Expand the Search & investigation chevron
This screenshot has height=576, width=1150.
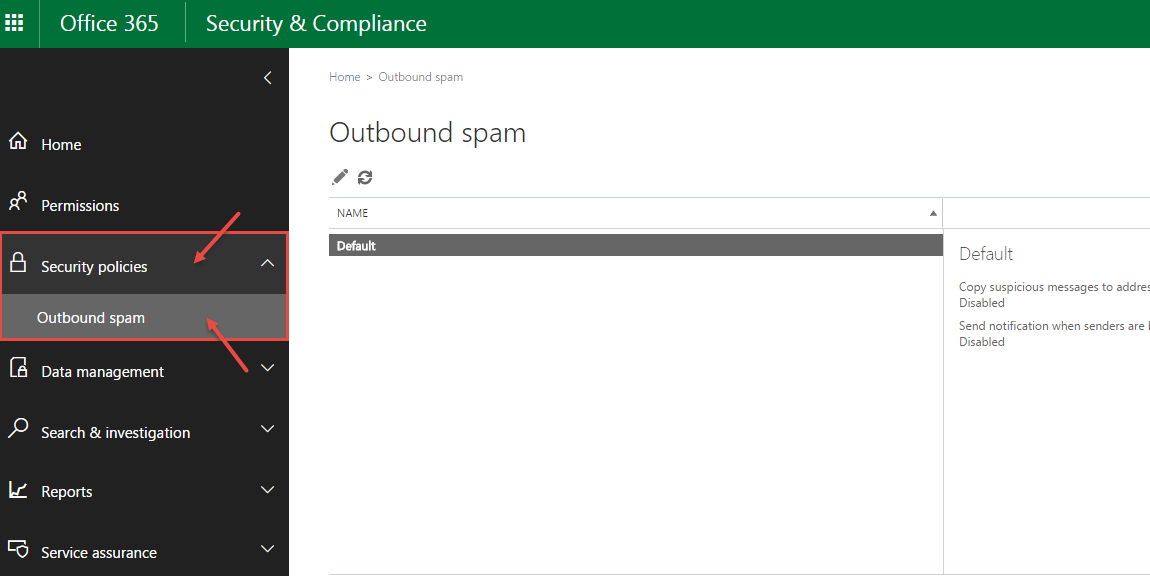267,430
